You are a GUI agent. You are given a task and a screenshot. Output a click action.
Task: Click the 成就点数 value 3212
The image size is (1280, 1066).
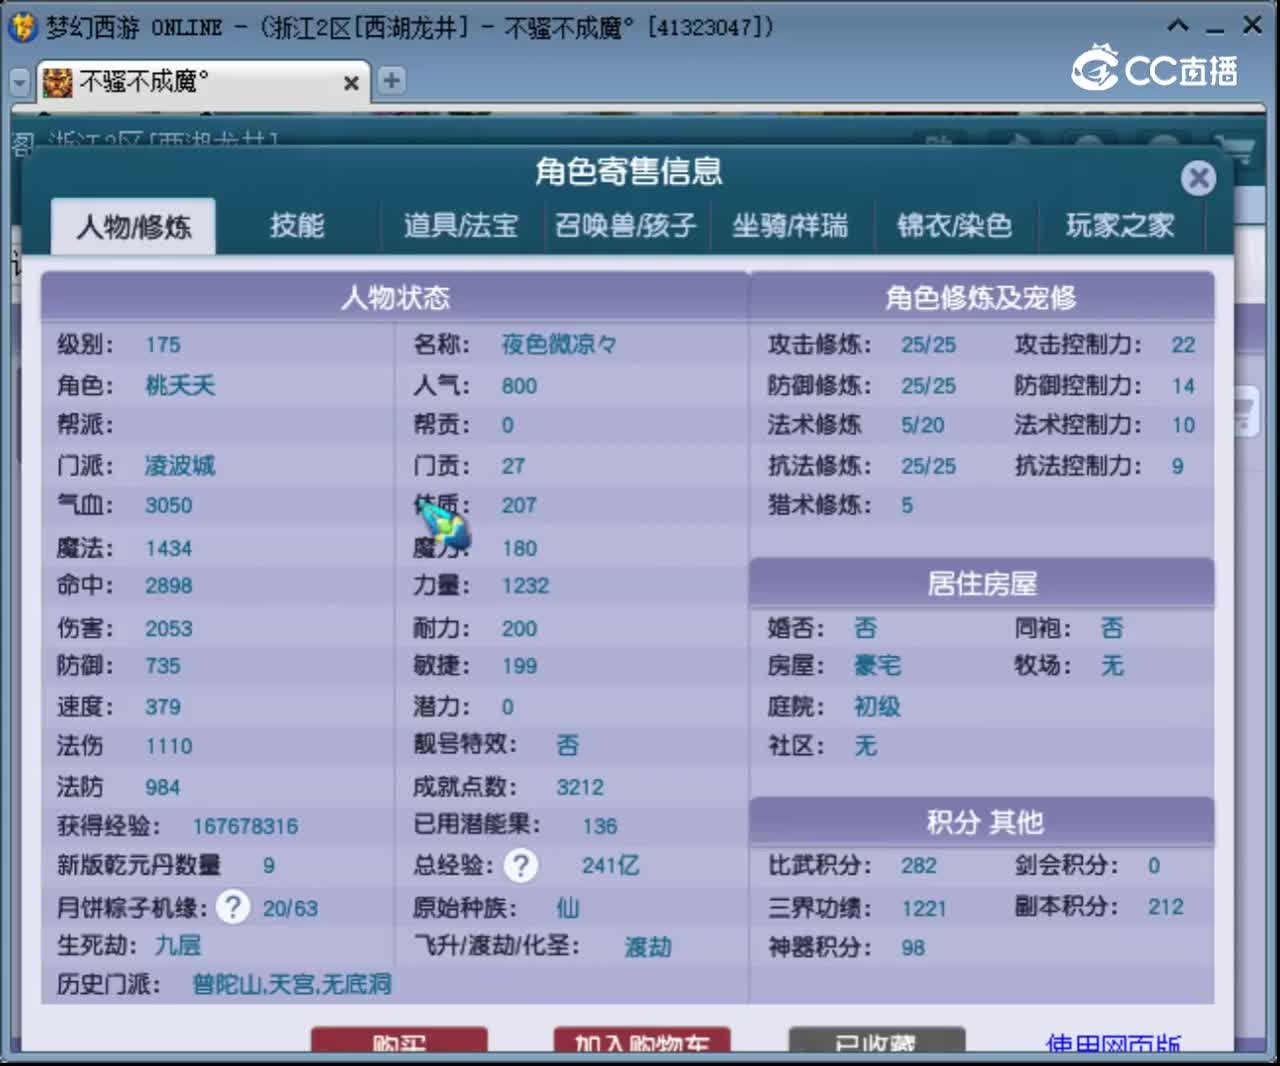pyautogui.click(x=580, y=787)
